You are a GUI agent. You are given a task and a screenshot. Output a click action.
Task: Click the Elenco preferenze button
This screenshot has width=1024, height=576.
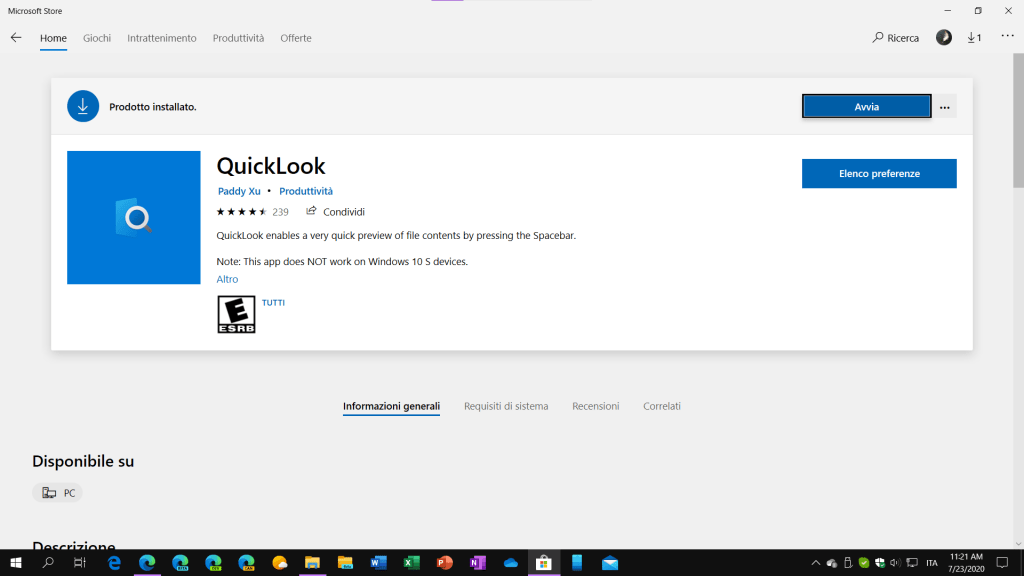click(879, 173)
